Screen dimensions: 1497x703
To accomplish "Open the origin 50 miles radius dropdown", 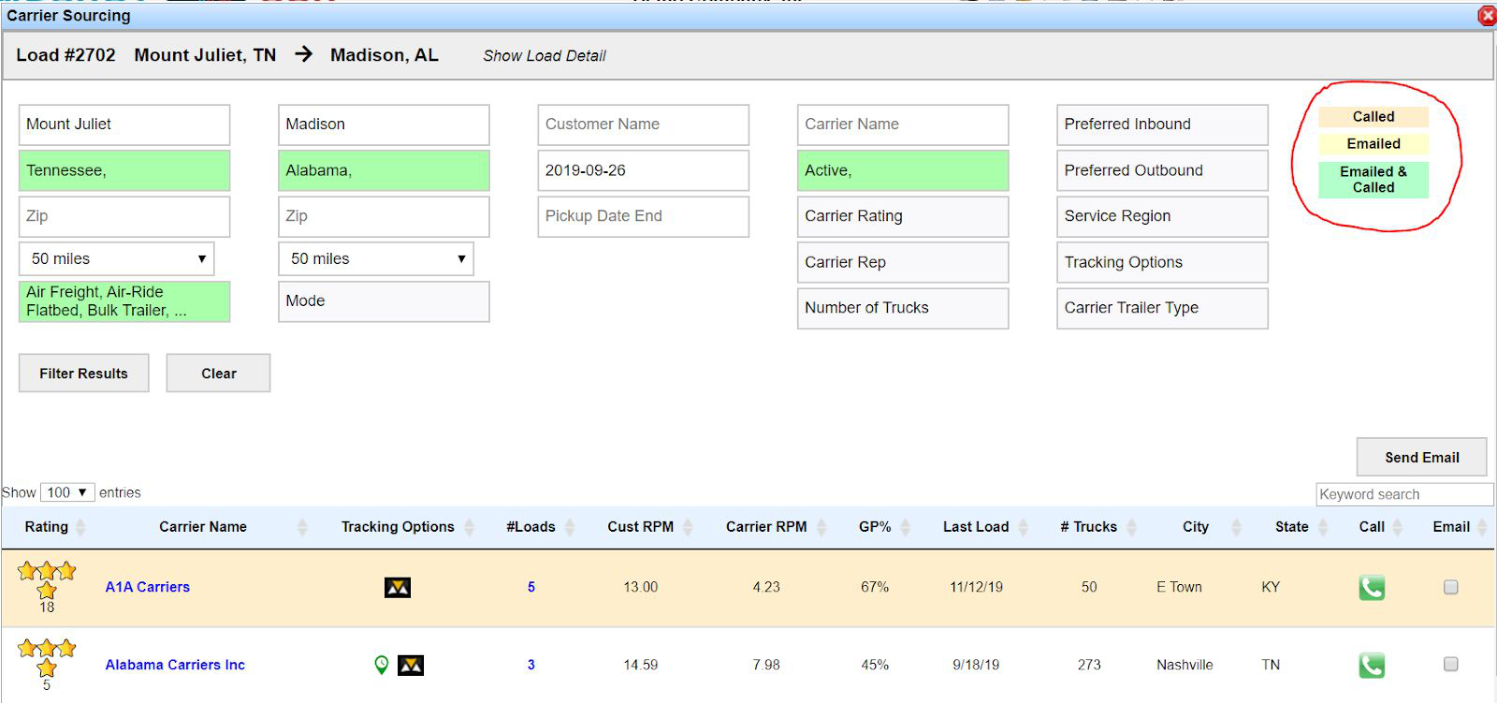I will 117,259.
